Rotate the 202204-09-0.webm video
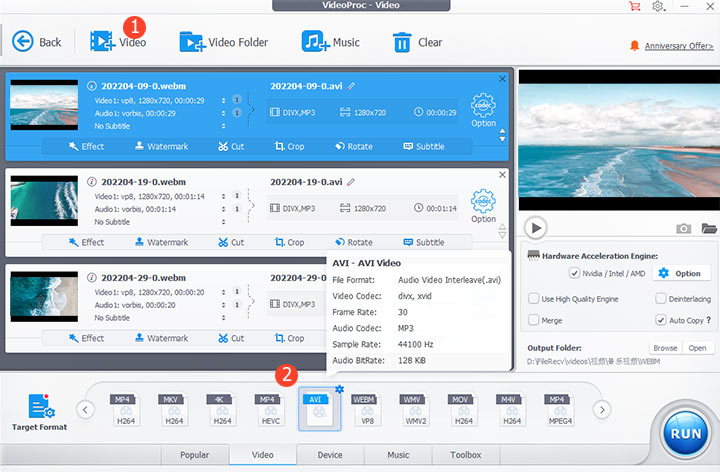The width and height of the screenshot is (720, 472). (354, 146)
